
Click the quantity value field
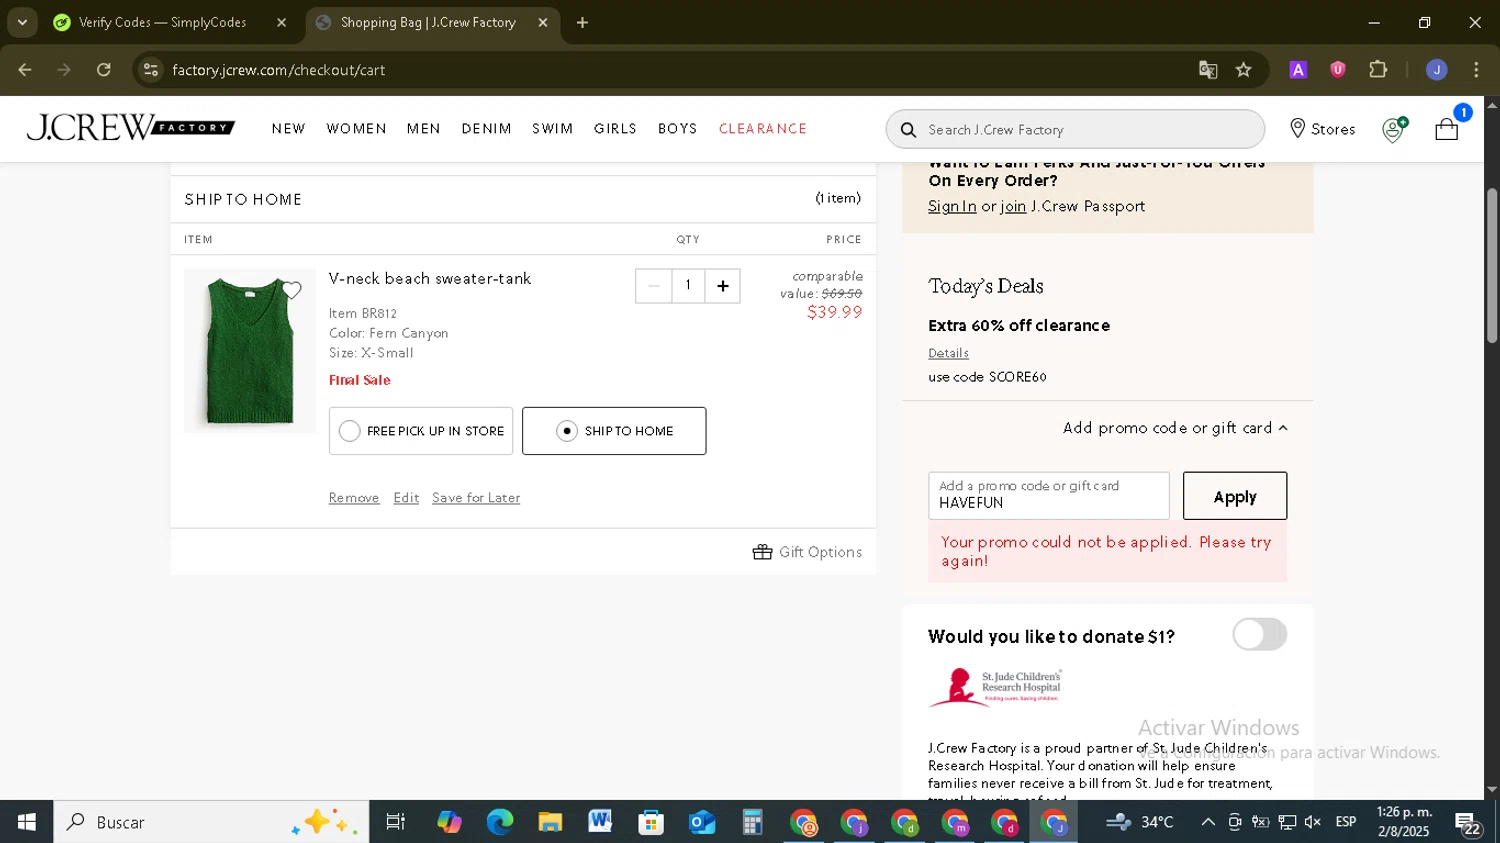tap(688, 286)
